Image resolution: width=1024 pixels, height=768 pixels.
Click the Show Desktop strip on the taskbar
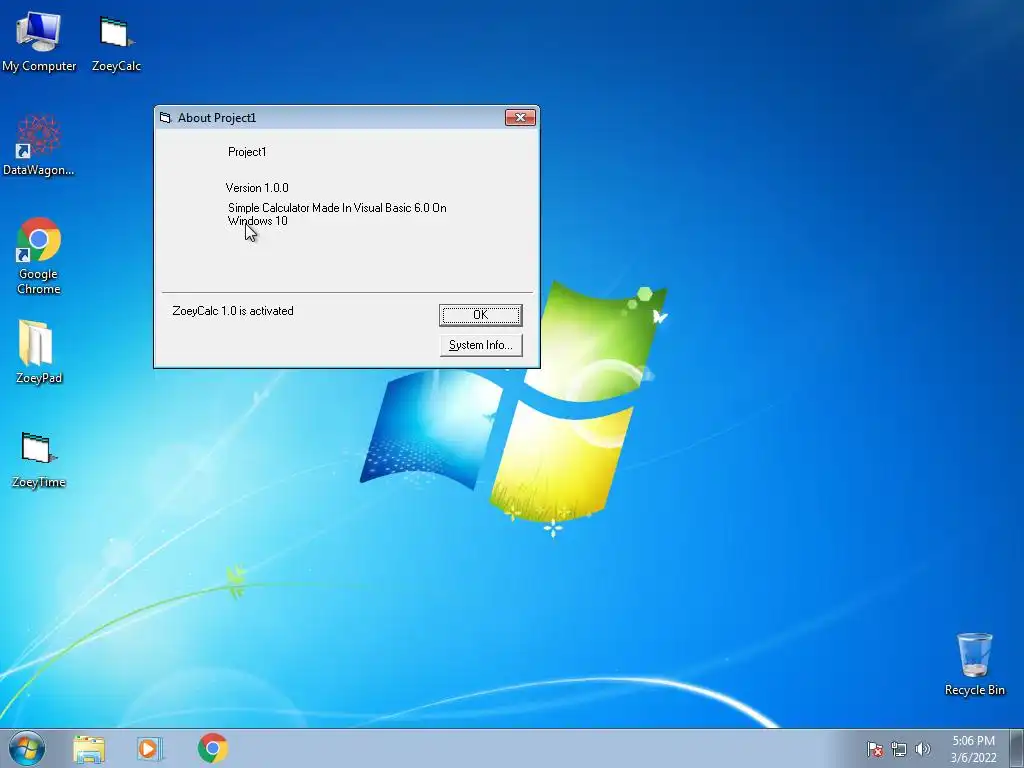[1016, 748]
